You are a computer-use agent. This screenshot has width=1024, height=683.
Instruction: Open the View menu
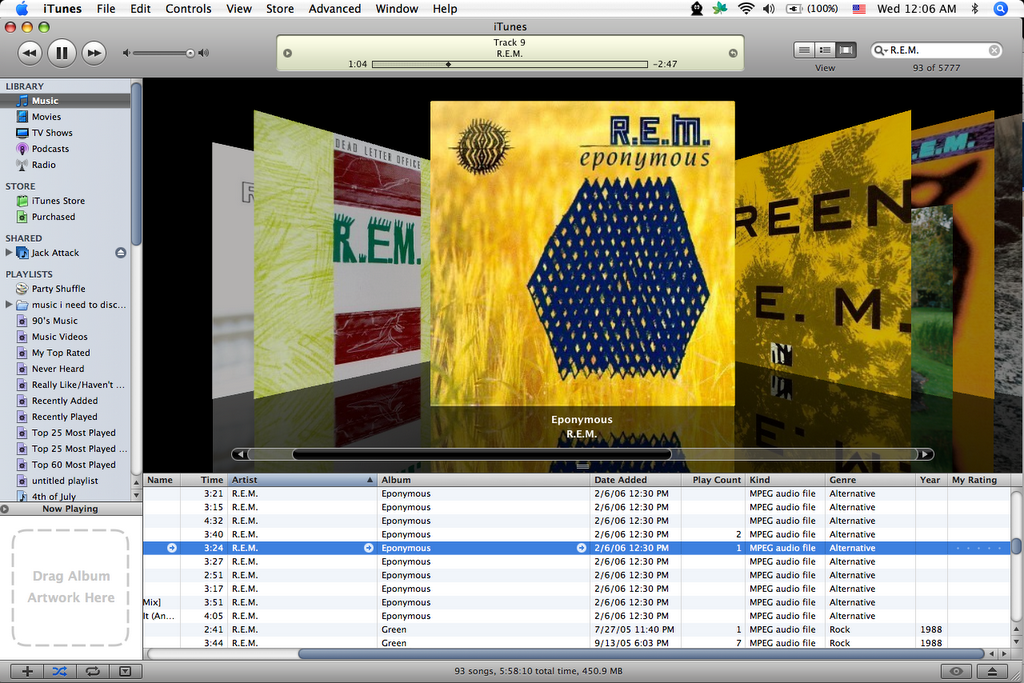click(x=239, y=8)
